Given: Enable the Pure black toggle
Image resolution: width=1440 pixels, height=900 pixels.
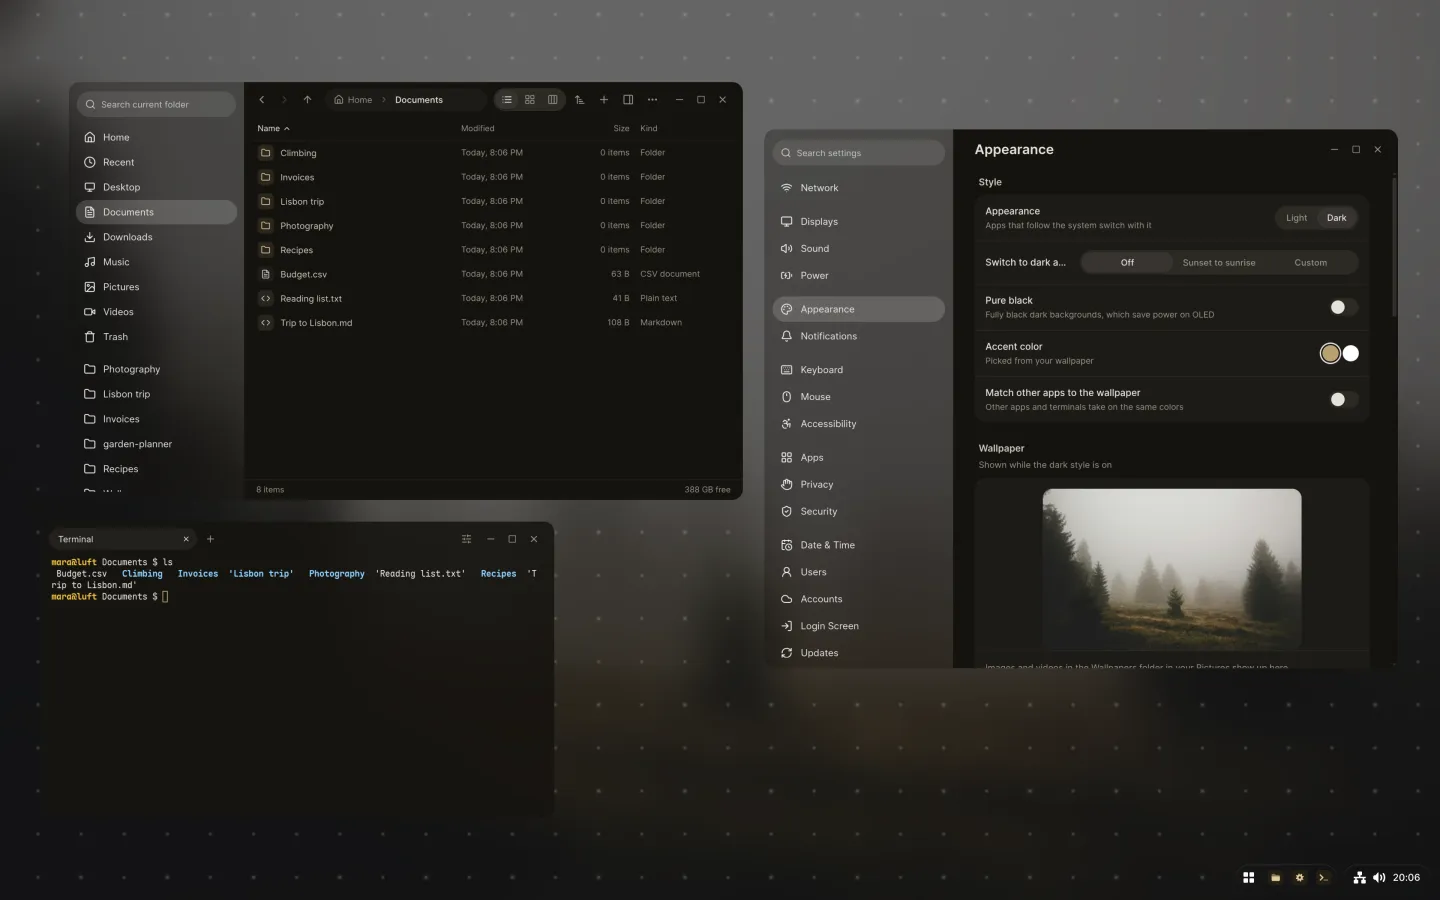Looking at the screenshot, I should pos(1343,307).
